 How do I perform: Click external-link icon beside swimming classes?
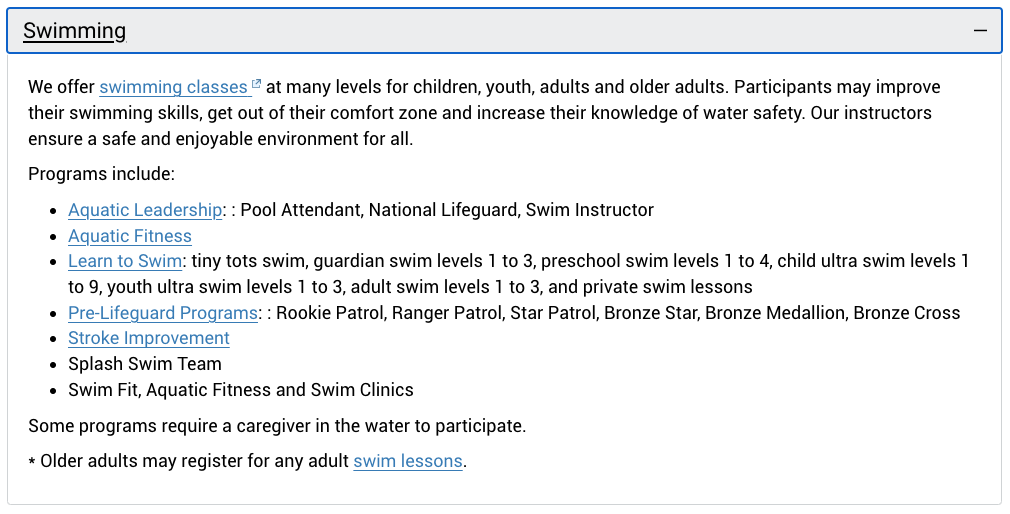point(256,83)
